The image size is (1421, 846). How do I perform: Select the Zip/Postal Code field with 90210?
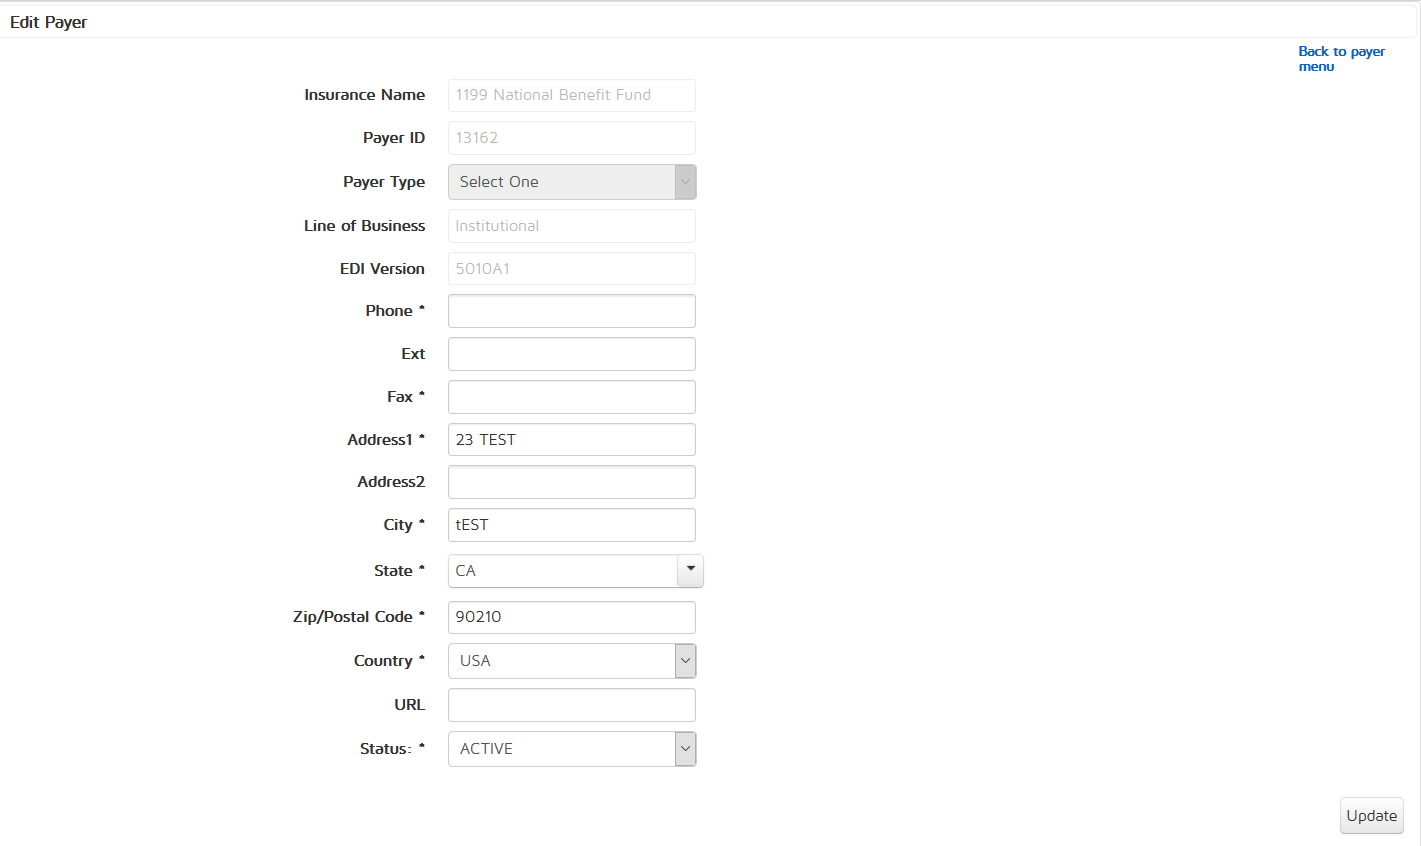(x=571, y=617)
